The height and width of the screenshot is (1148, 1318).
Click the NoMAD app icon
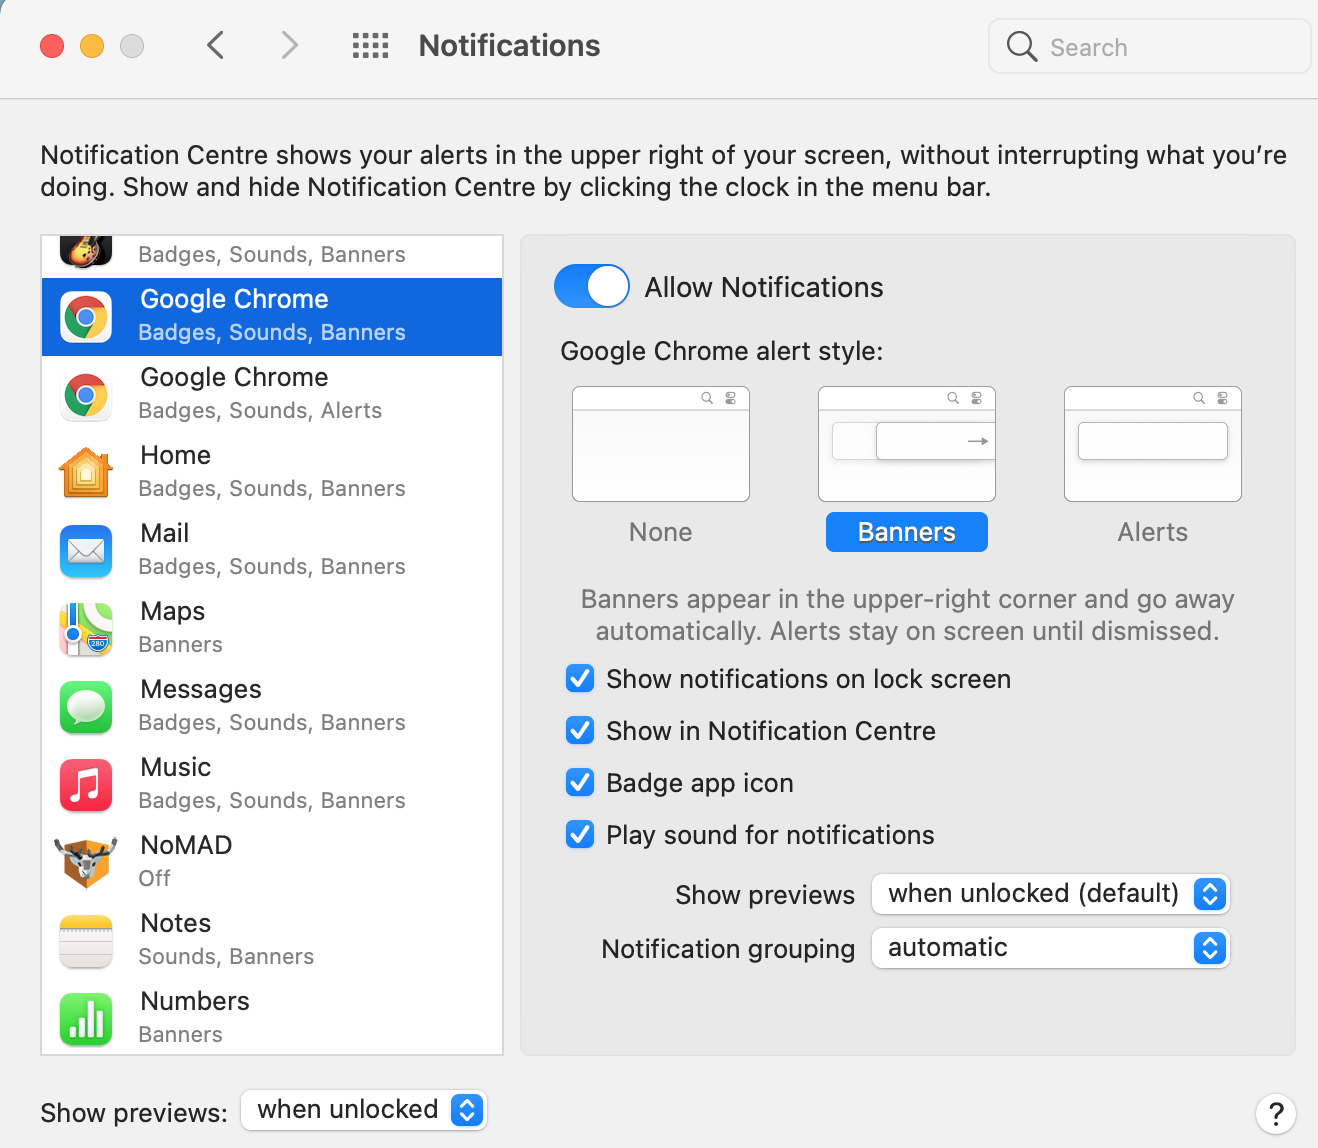tap(86, 862)
